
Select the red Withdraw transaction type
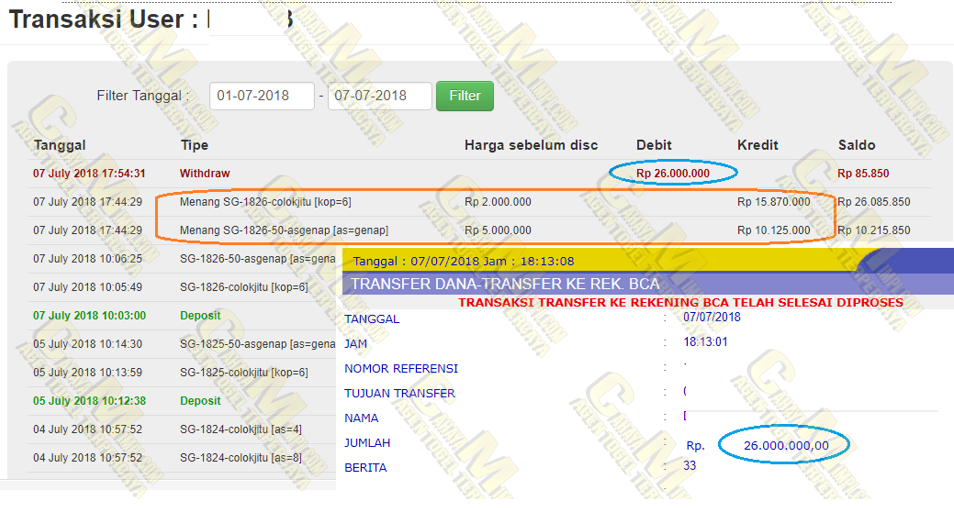[204, 173]
